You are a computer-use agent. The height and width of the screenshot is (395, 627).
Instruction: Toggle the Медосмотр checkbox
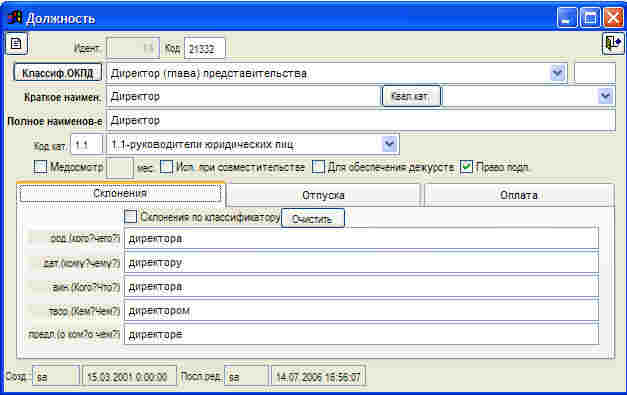click(x=40, y=167)
